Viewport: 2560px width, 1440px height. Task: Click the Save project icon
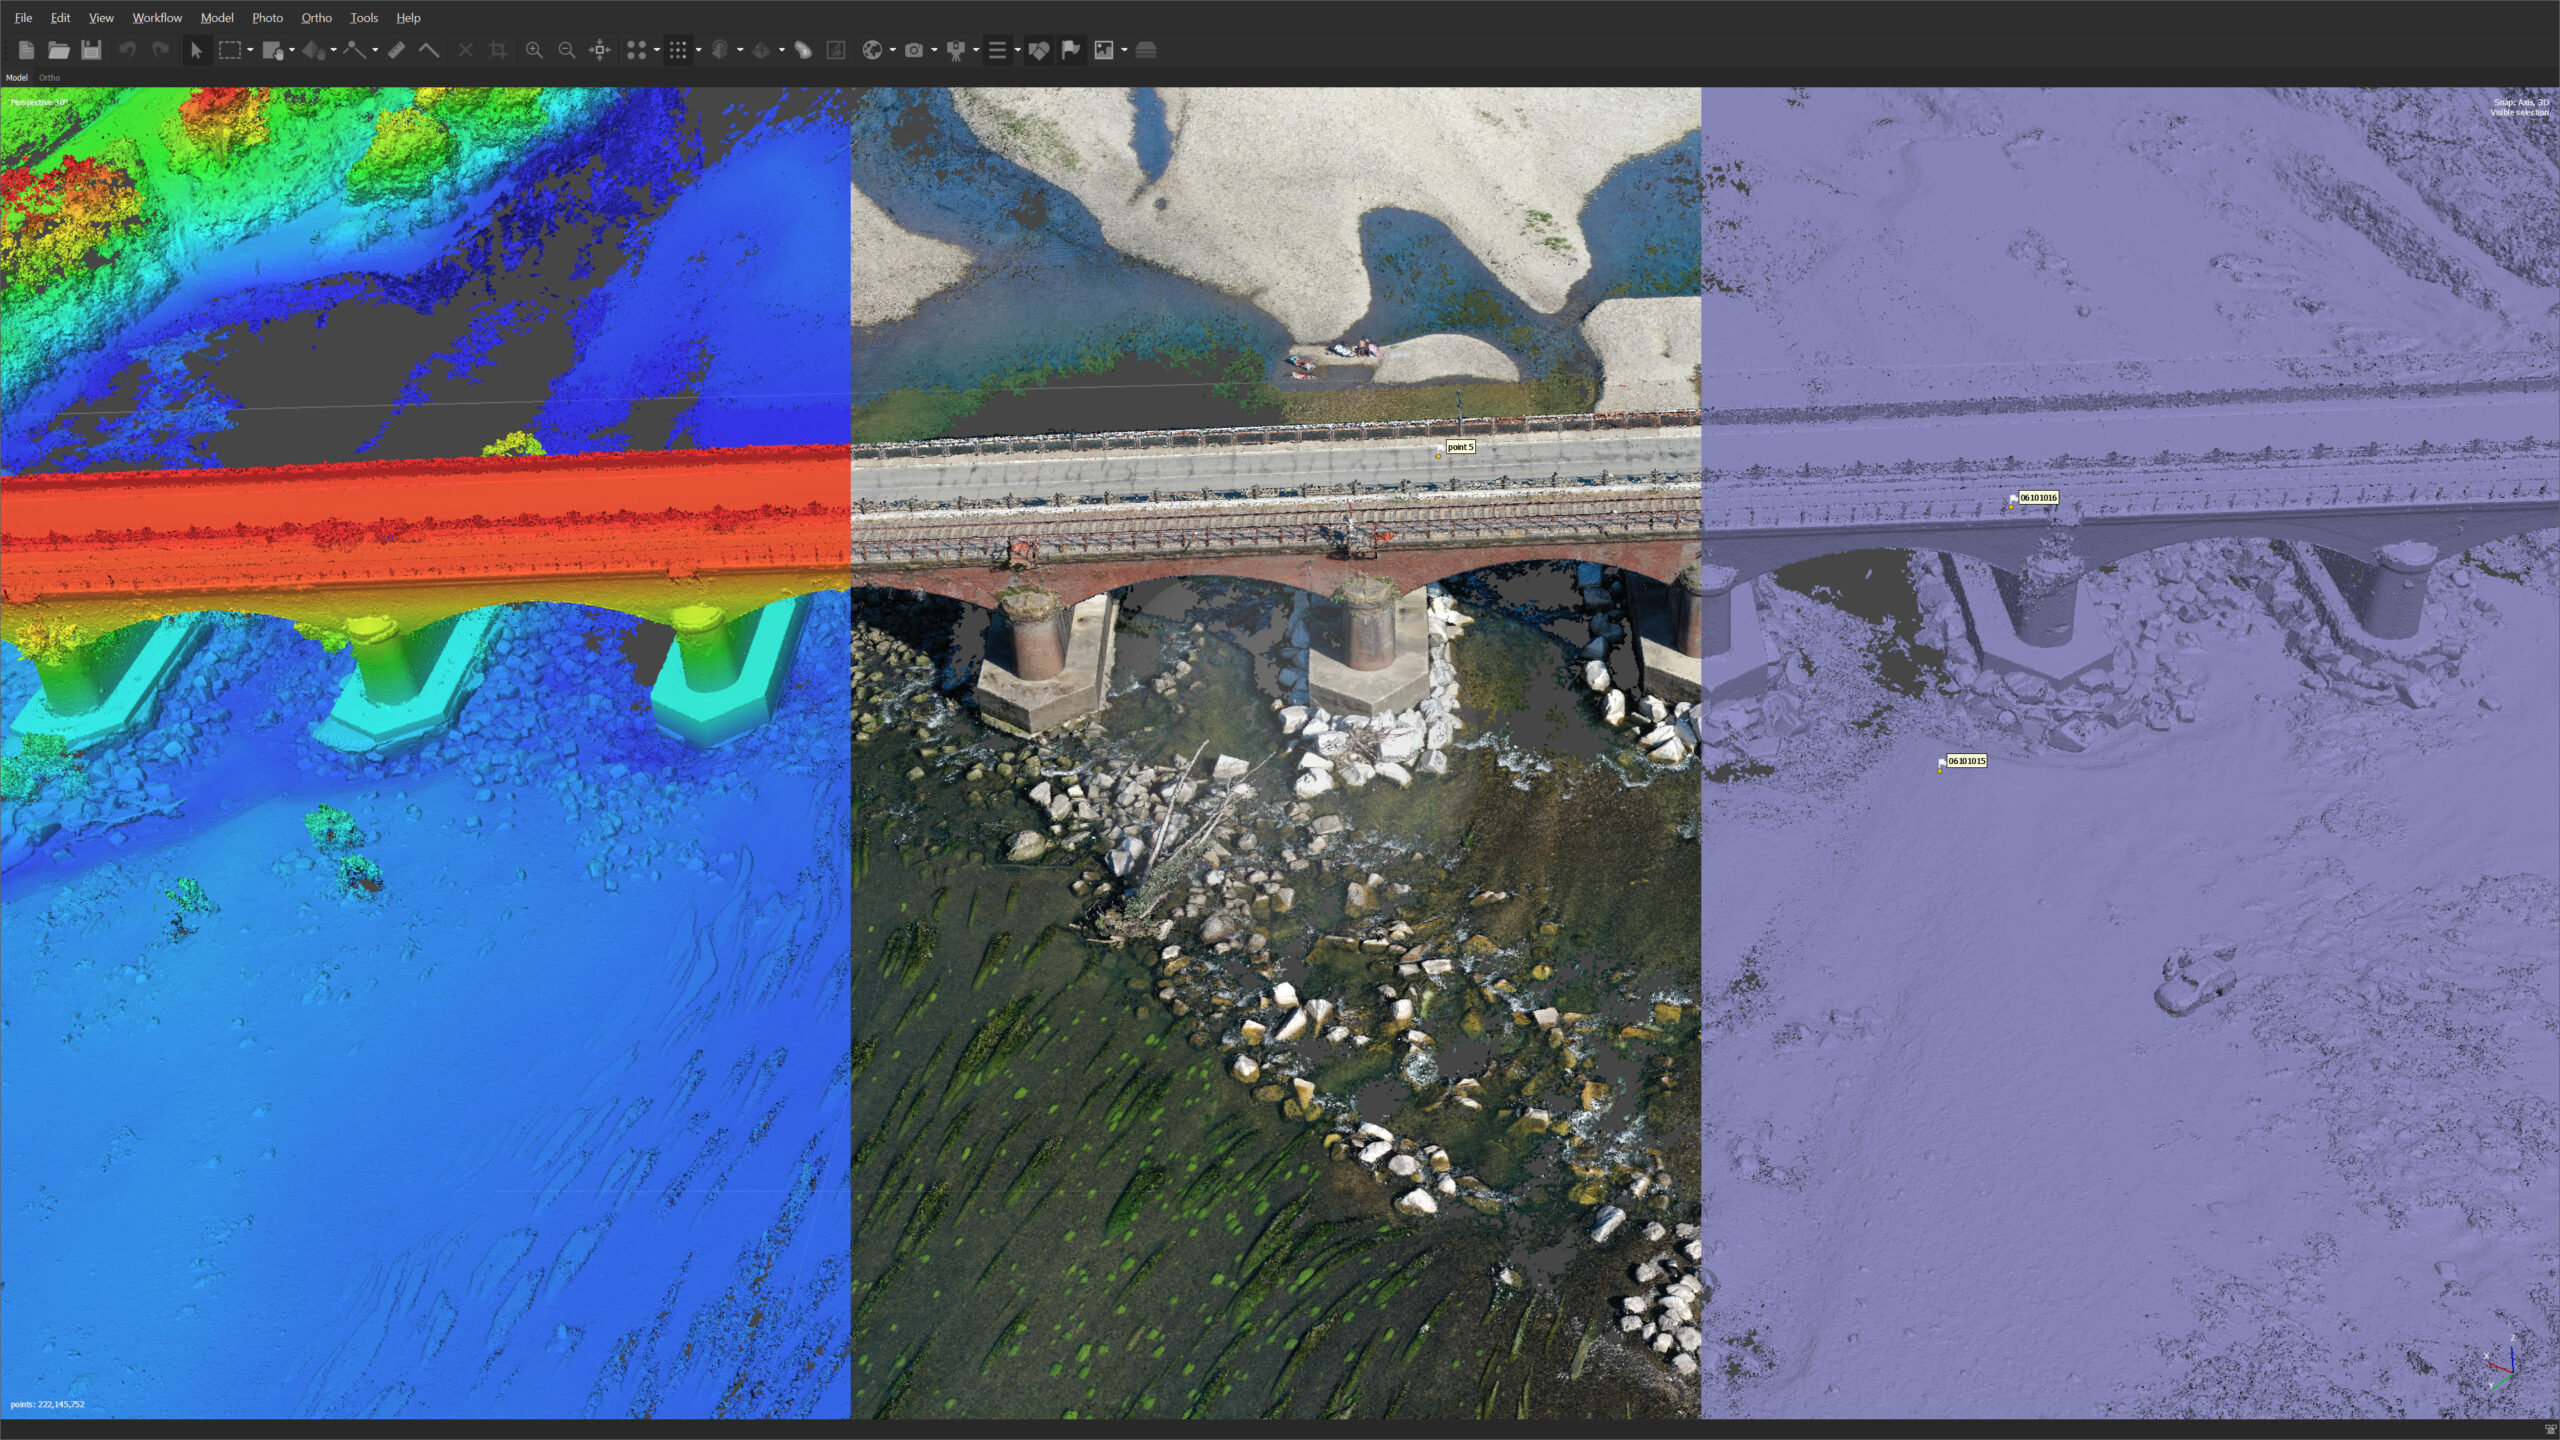click(x=91, y=50)
